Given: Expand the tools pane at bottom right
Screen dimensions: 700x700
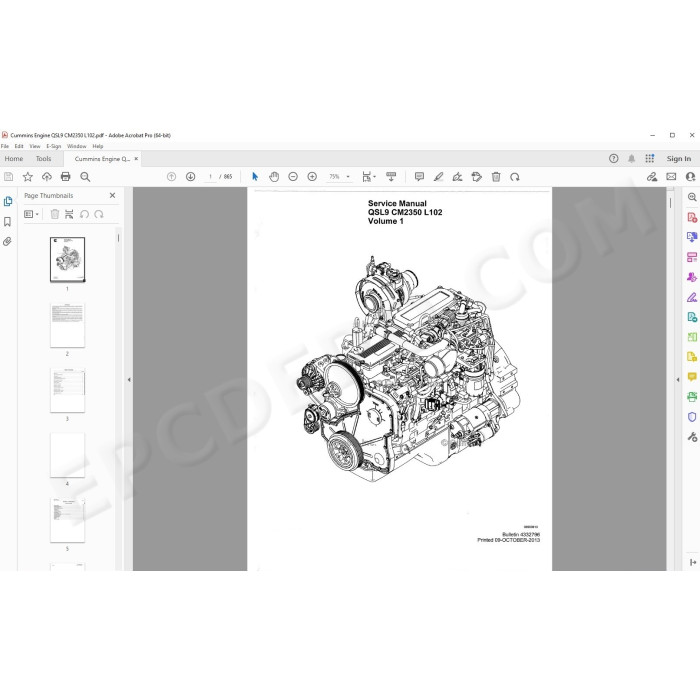Looking at the screenshot, I should pos(693,562).
